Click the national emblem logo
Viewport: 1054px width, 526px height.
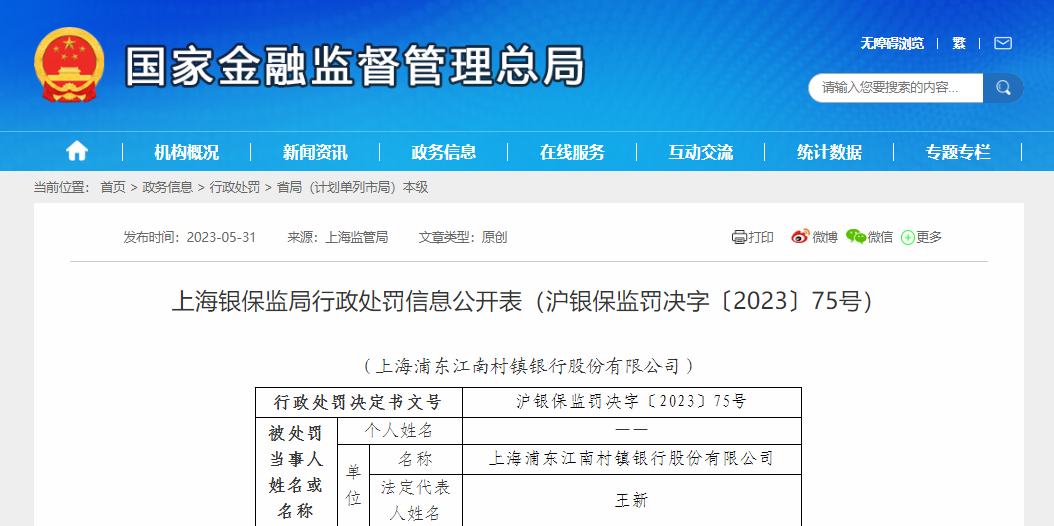(x=69, y=64)
